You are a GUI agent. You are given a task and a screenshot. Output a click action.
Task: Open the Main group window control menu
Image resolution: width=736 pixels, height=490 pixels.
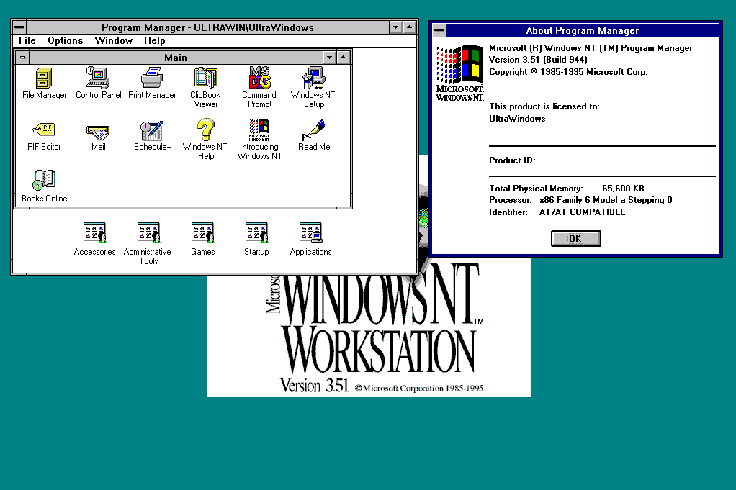click(23, 58)
